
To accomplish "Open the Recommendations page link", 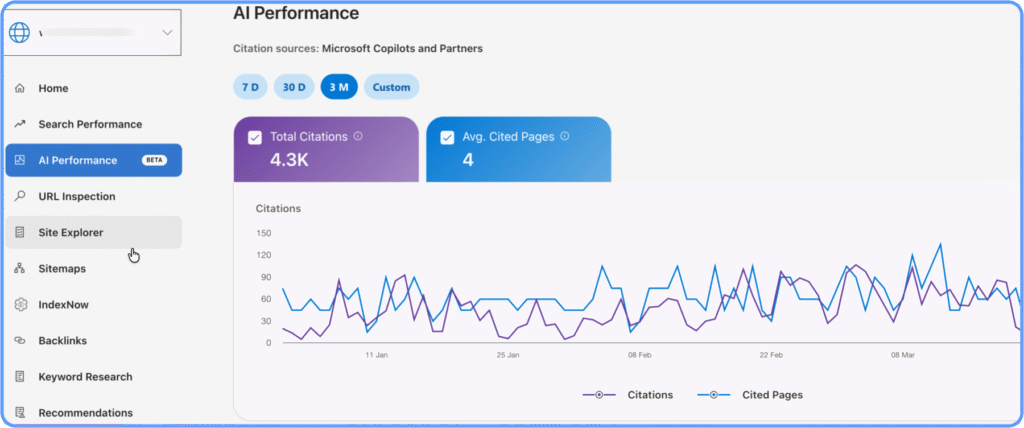I will tap(85, 412).
